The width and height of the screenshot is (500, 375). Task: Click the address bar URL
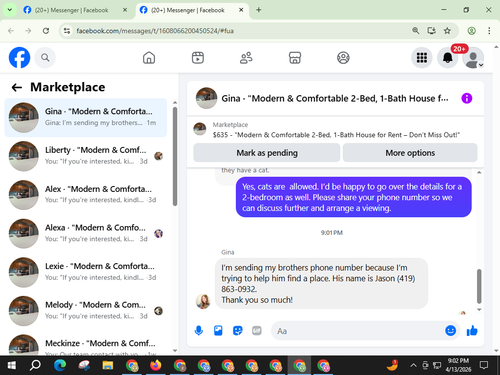pos(155,31)
